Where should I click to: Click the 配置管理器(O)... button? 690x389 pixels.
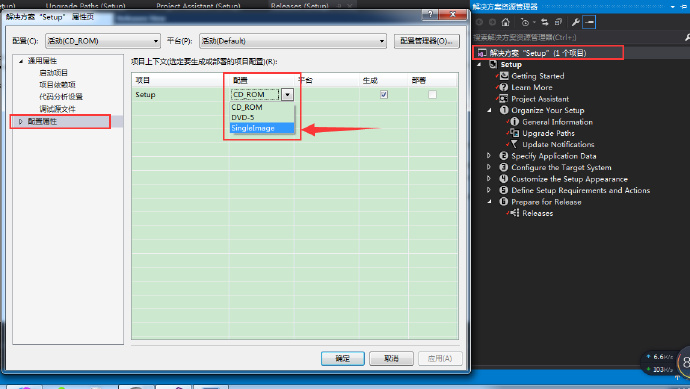point(426,41)
